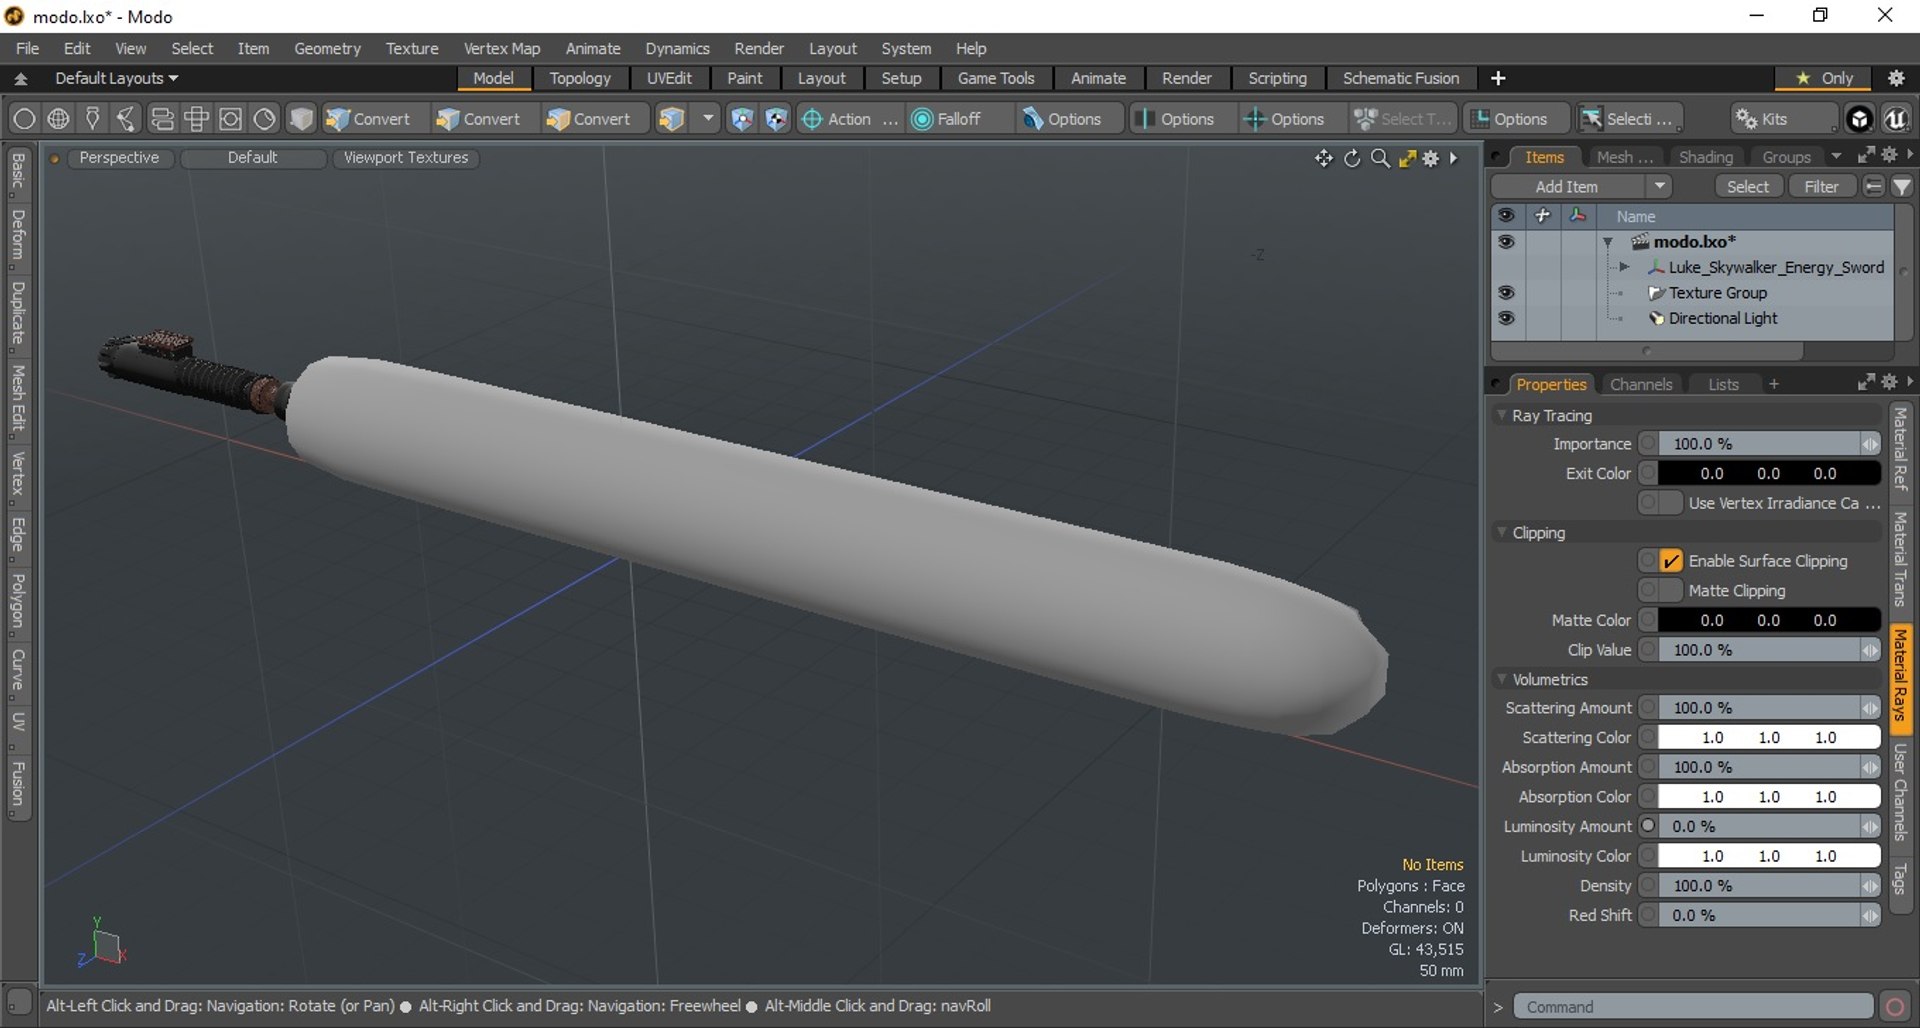Screen dimensions: 1920x1028
Task: Open viewport settings gear icon
Action: [1431, 158]
